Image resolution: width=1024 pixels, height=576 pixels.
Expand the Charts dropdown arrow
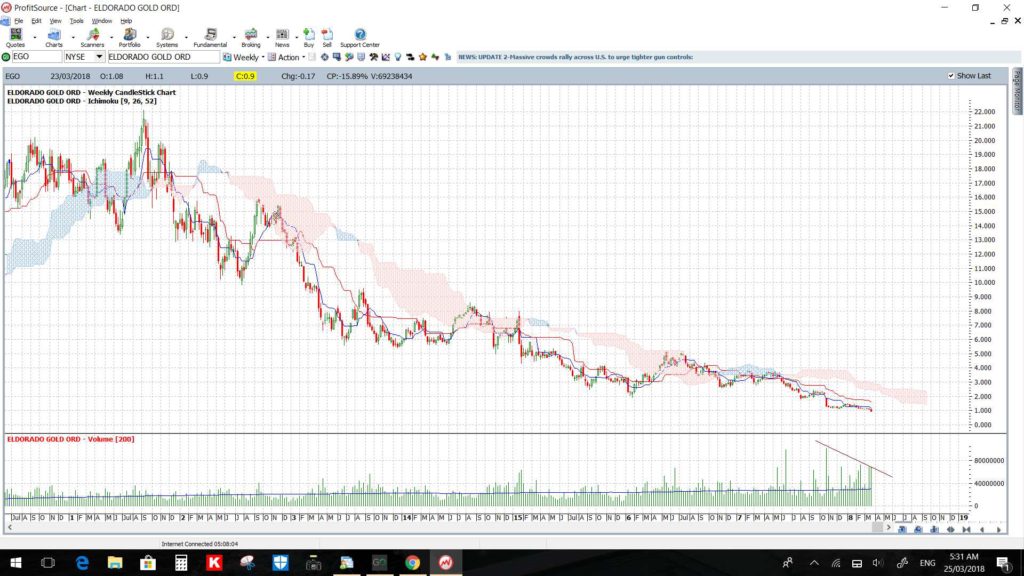point(72,37)
